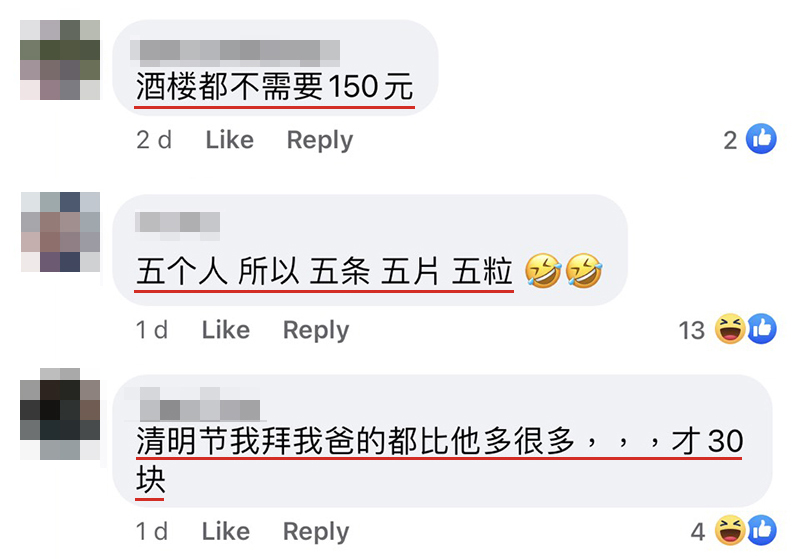The height and width of the screenshot is (559, 800).
Task: Like the 五个人 所以 五条 comment
Action: pos(226,330)
